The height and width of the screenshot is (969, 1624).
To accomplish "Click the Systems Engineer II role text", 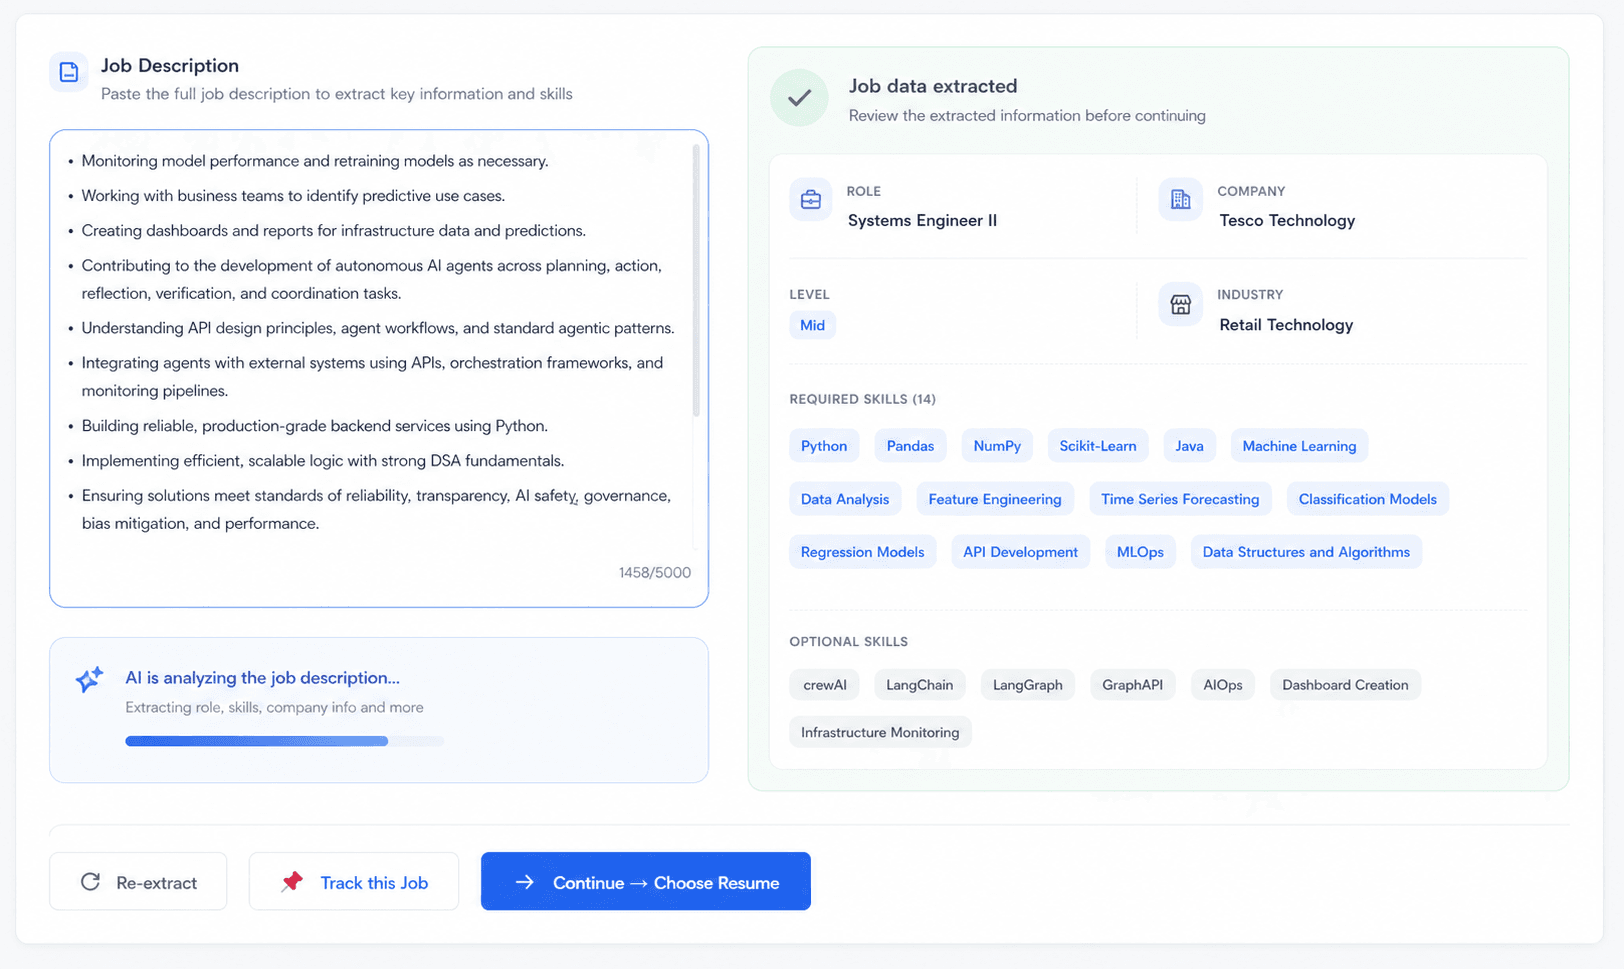I will pos(922,221).
